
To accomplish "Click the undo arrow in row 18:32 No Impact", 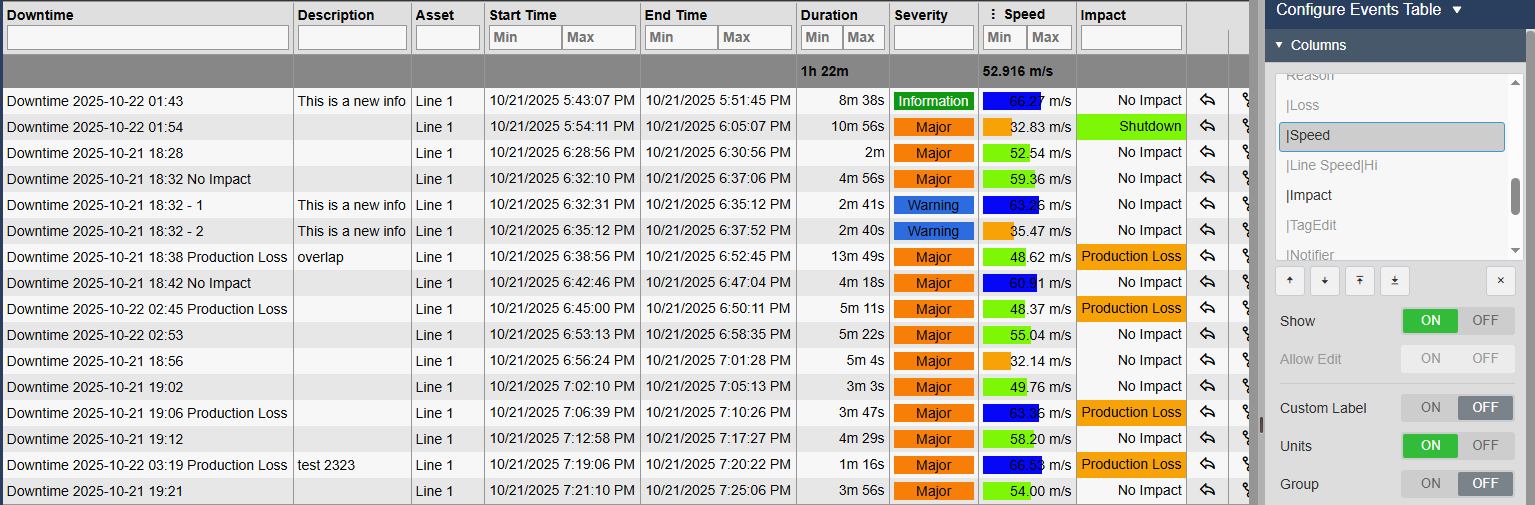I will point(1207,178).
